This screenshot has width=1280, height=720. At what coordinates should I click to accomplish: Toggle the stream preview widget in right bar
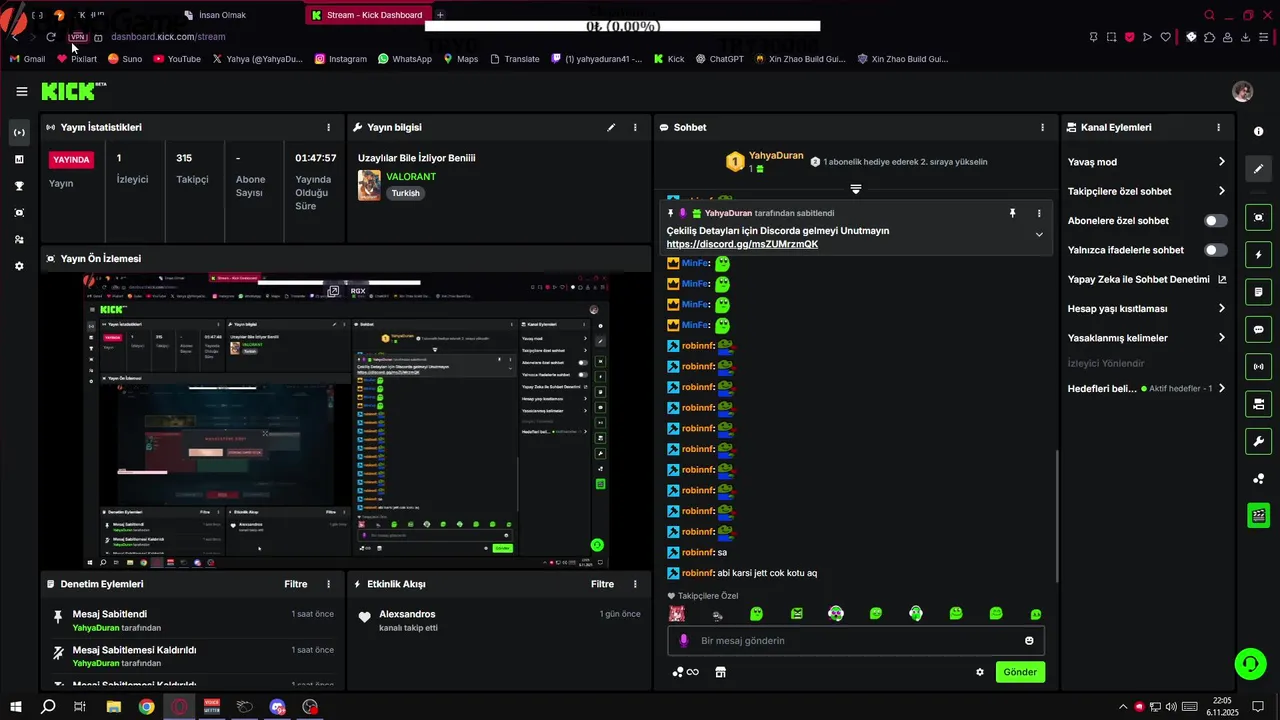point(1258,217)
